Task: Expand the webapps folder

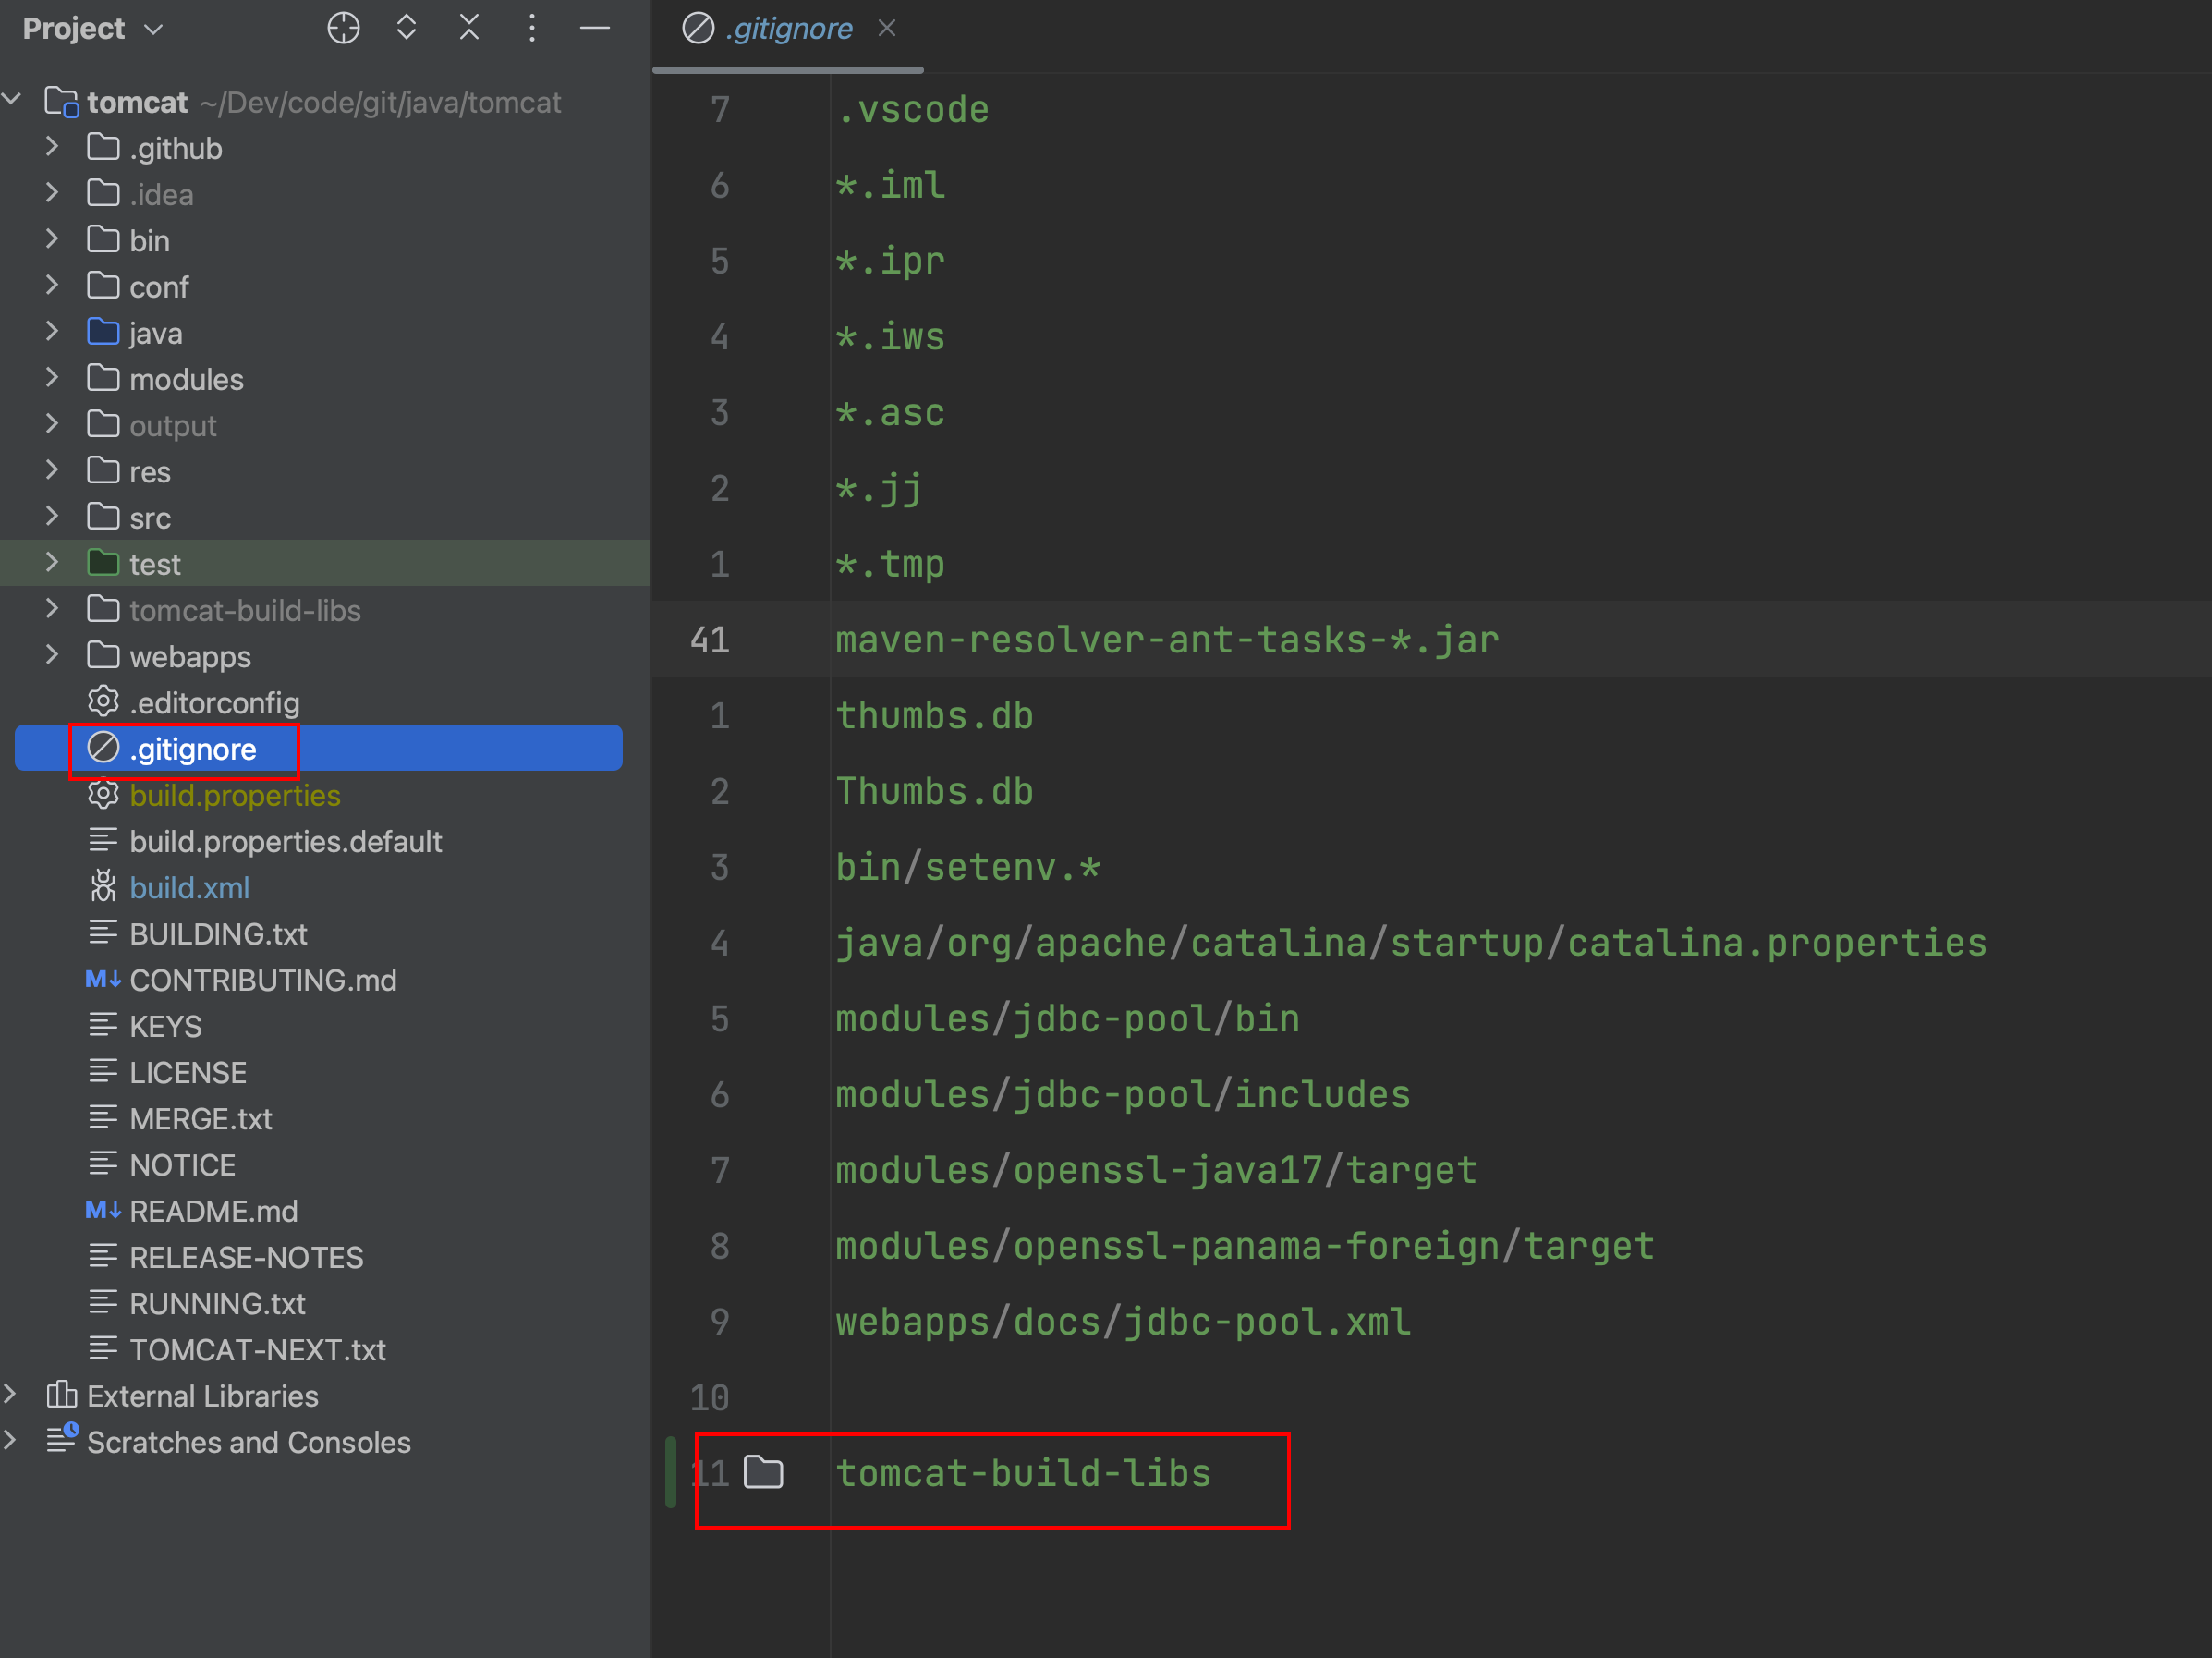Action: 52,656
